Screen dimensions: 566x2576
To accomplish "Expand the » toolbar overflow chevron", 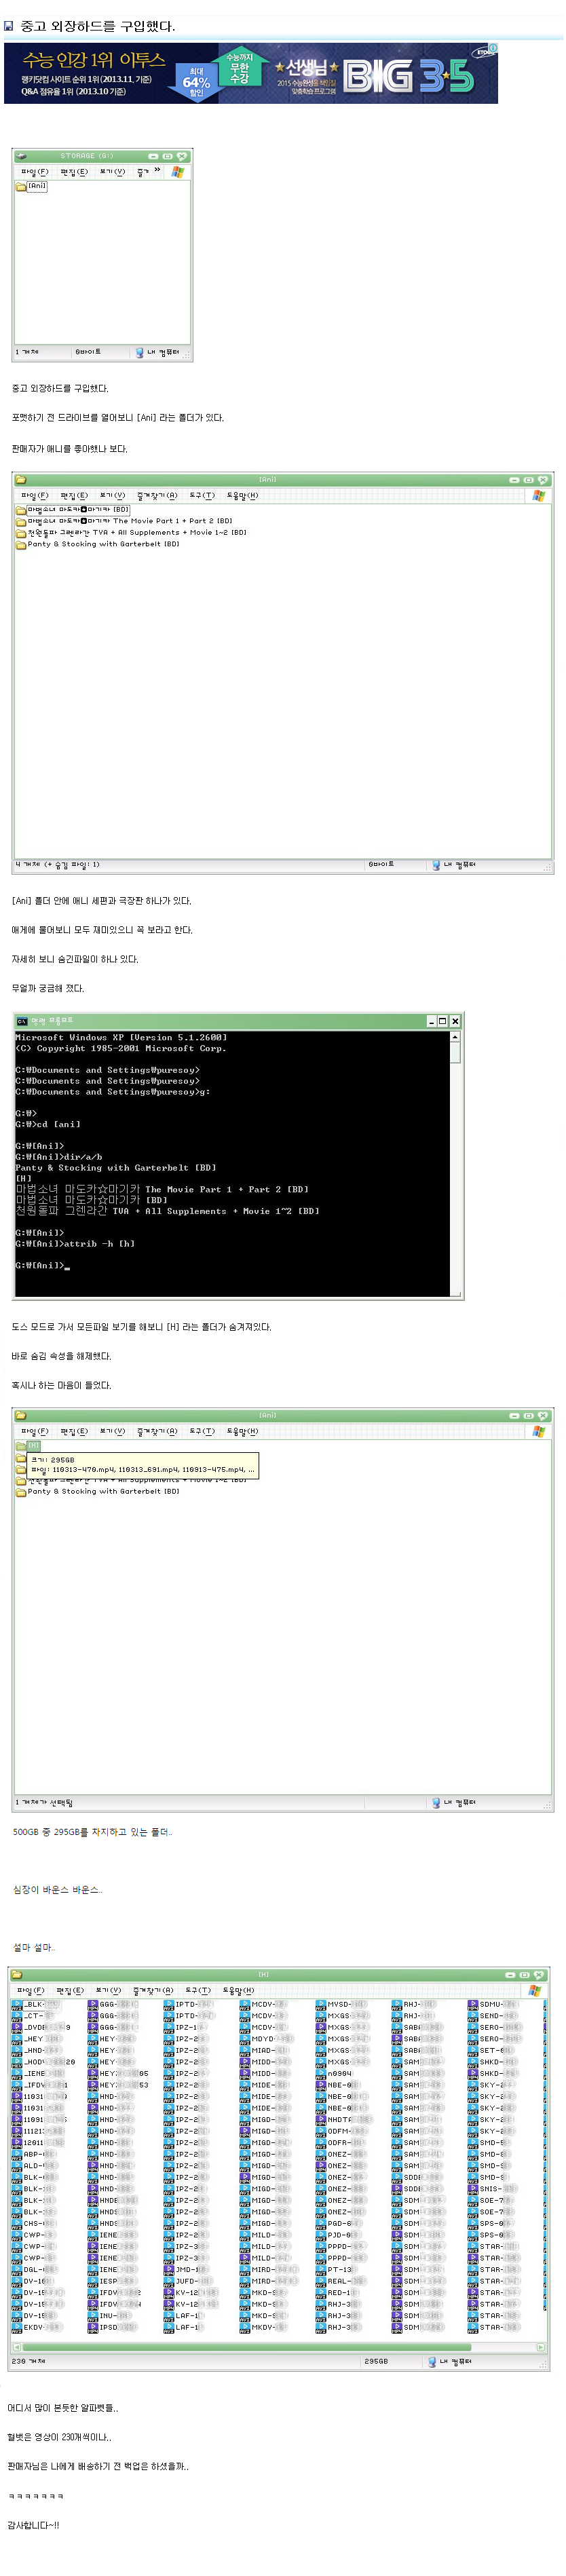I will coord(157,171).
